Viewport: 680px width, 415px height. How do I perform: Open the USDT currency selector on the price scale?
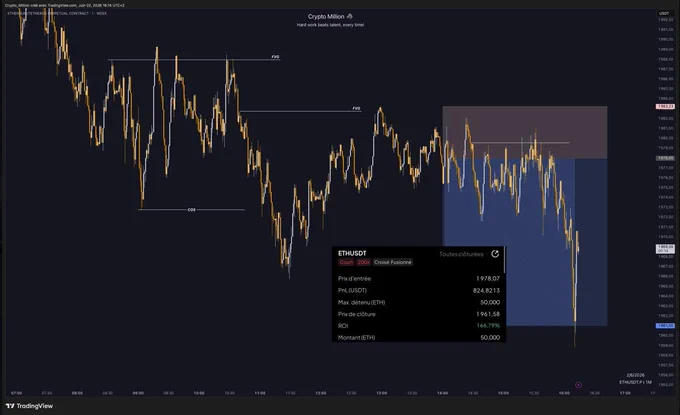664,13
